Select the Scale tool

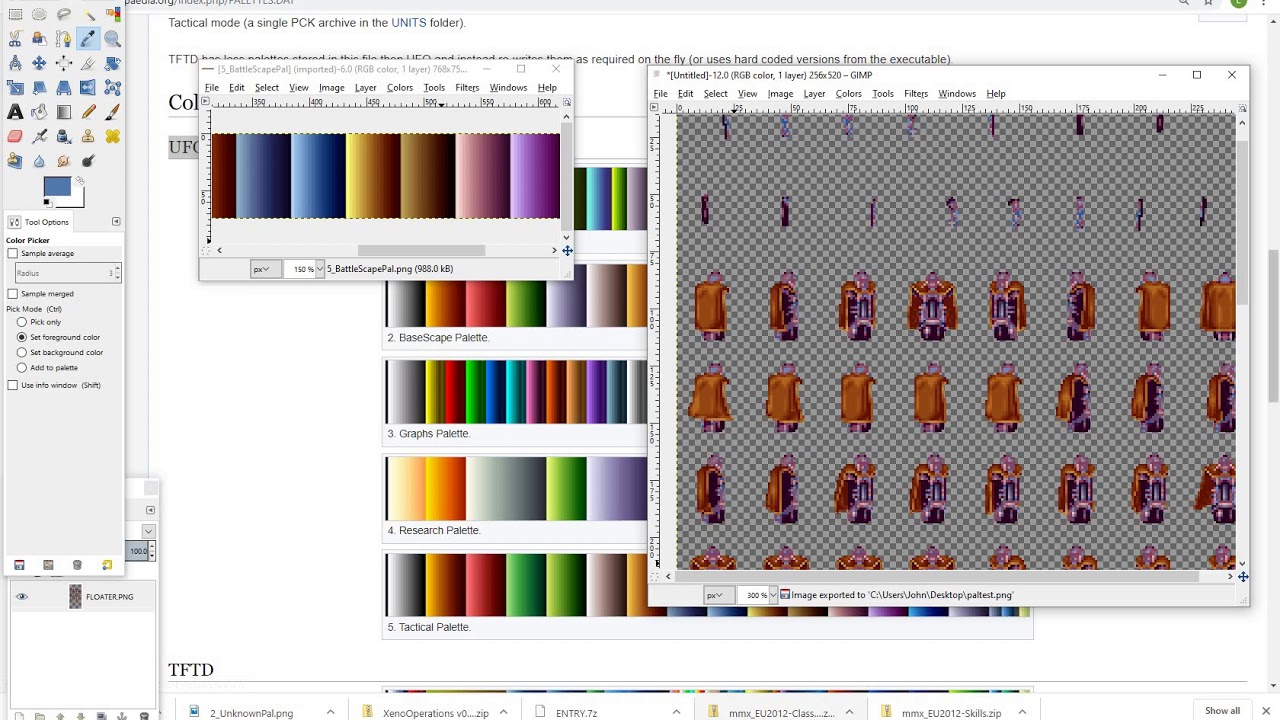15,88
